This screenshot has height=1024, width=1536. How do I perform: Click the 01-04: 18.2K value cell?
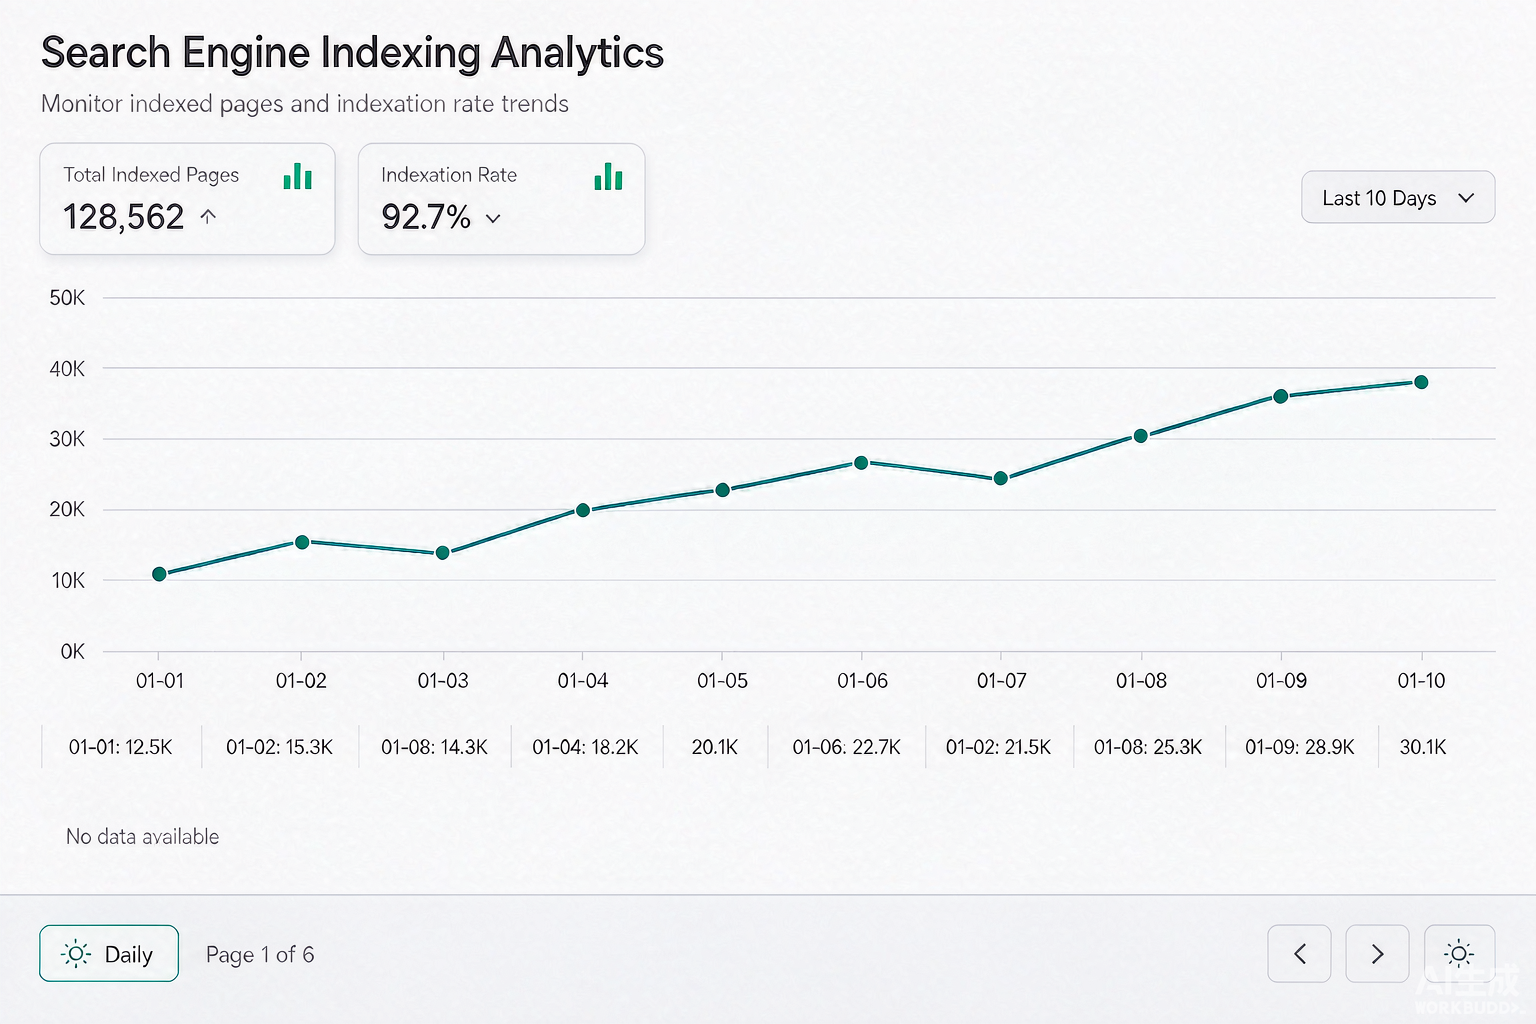pyautogui.click(x=585, y=747)
